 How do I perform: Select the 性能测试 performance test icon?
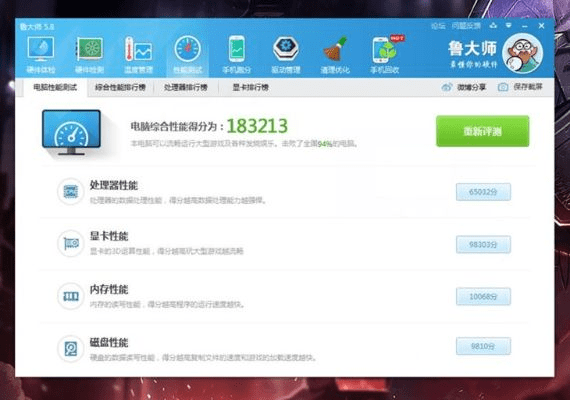pyautogui.click(x=188, y=49)
